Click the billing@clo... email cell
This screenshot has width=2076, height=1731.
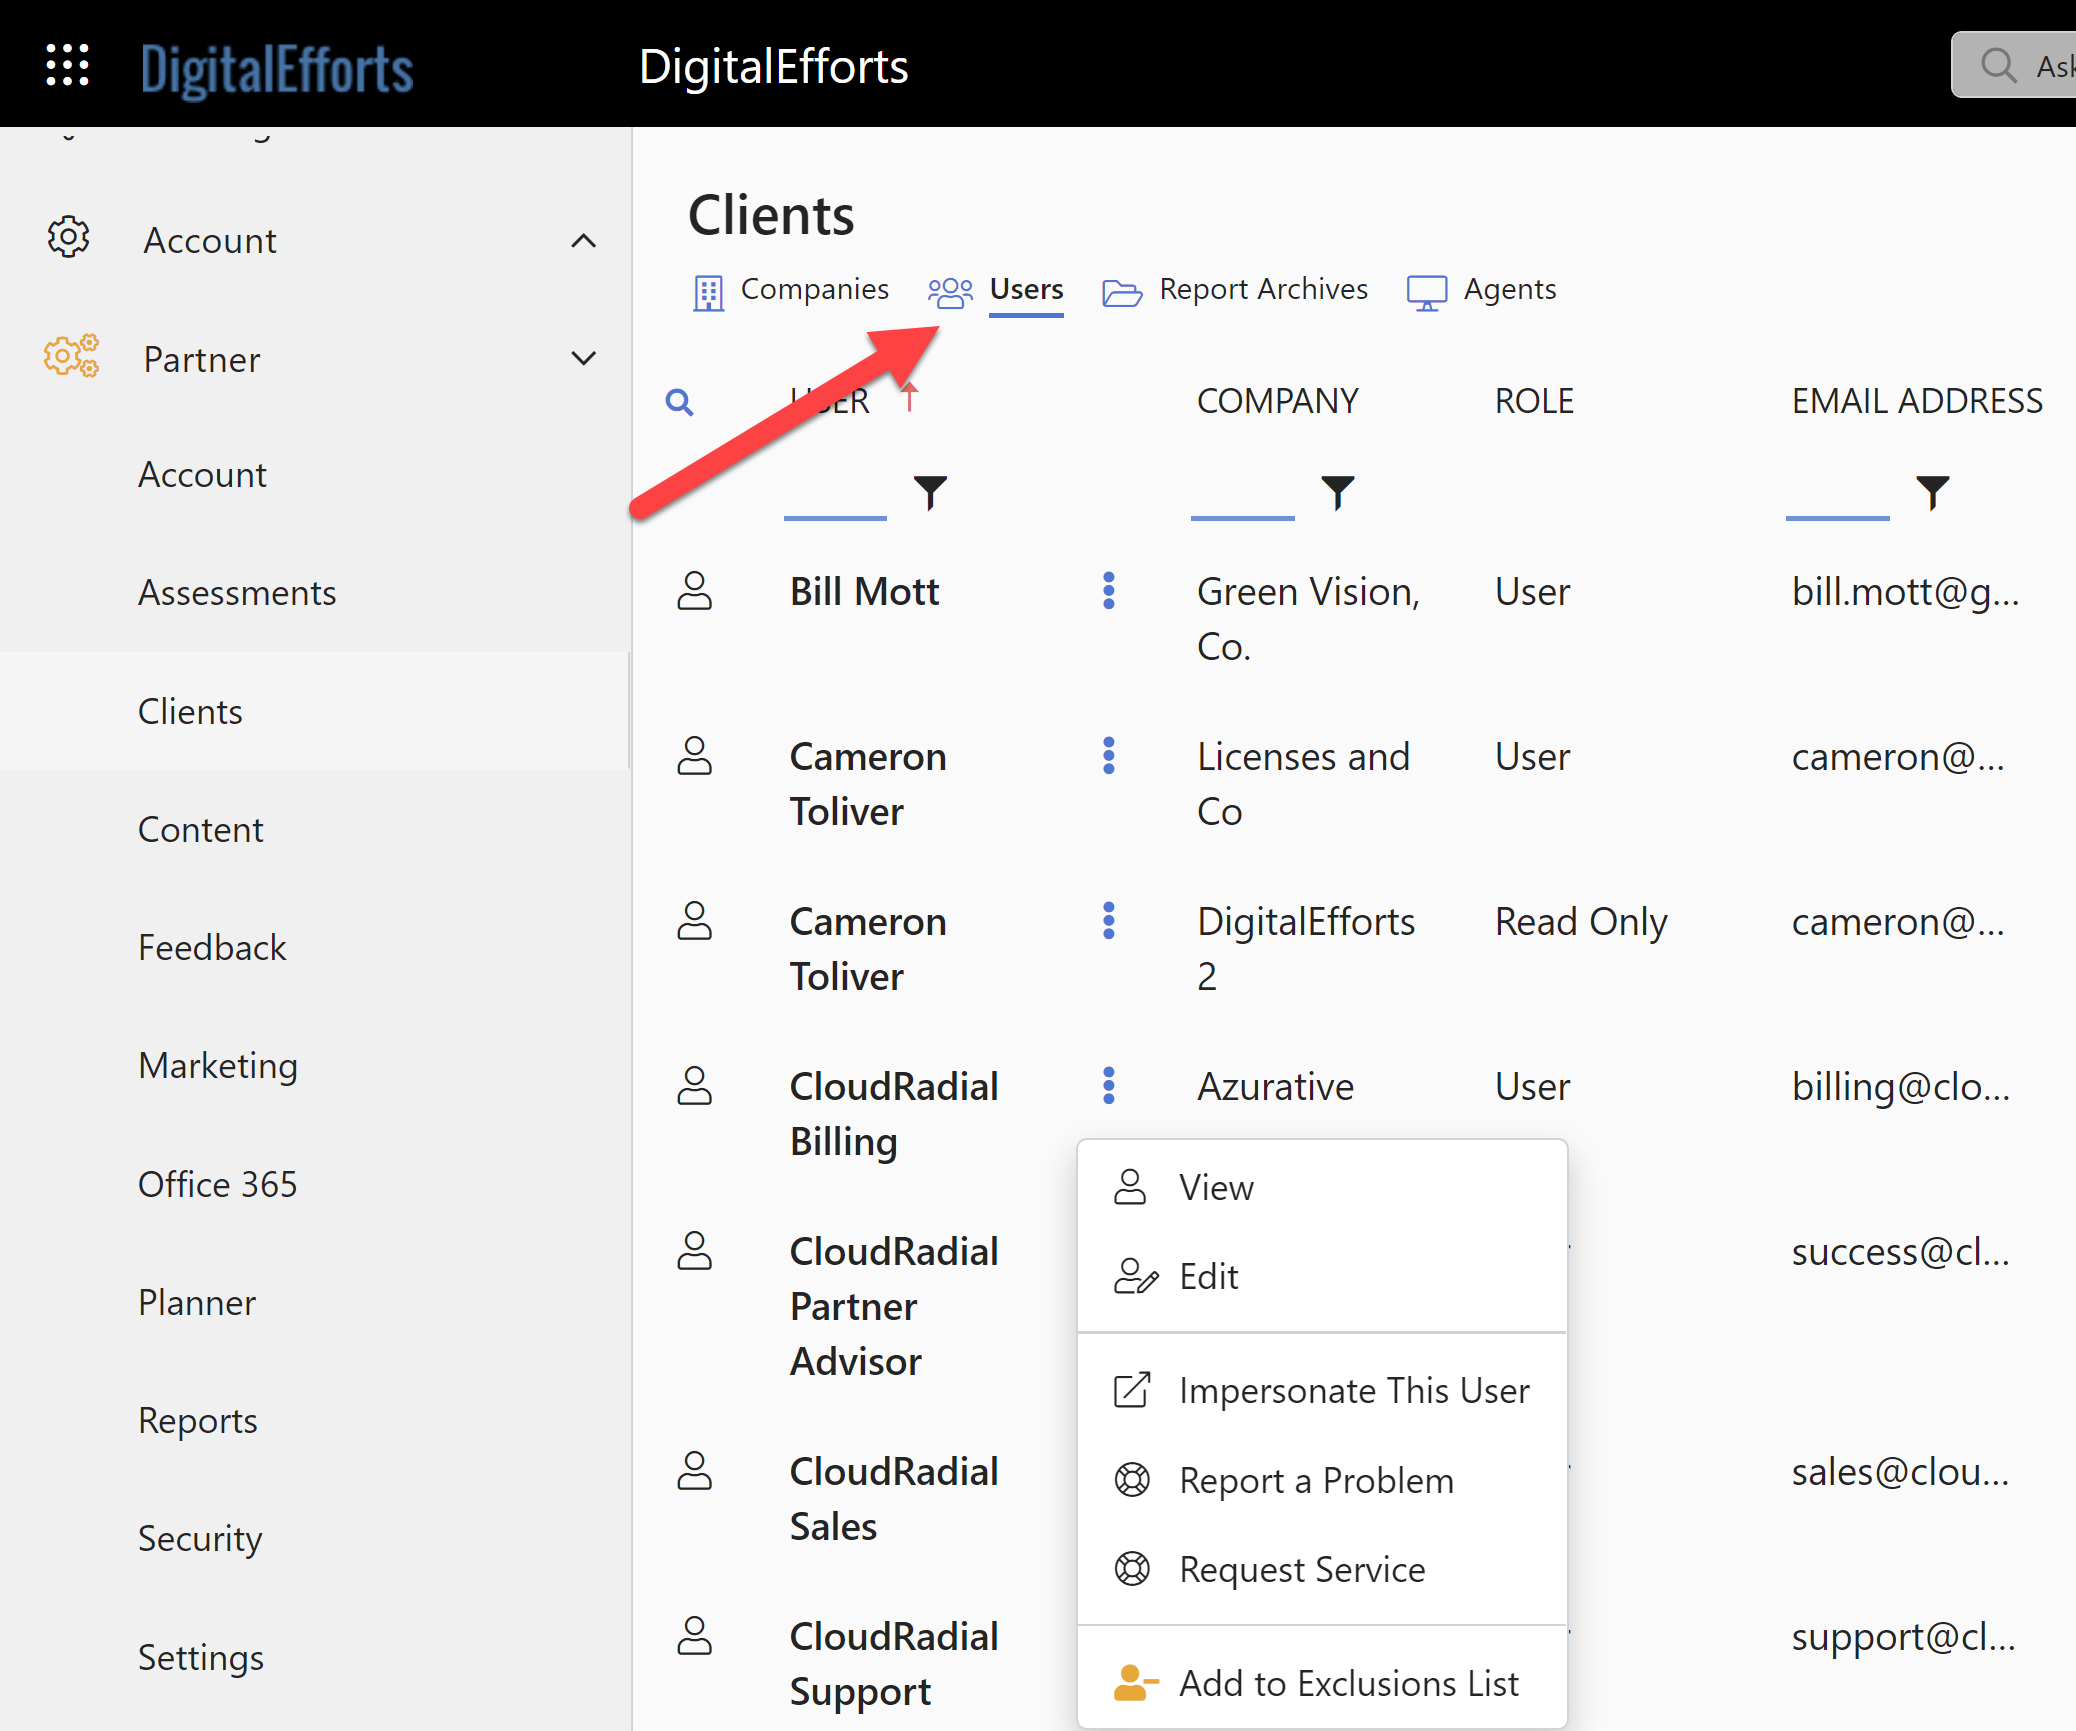[1900, 1087]
